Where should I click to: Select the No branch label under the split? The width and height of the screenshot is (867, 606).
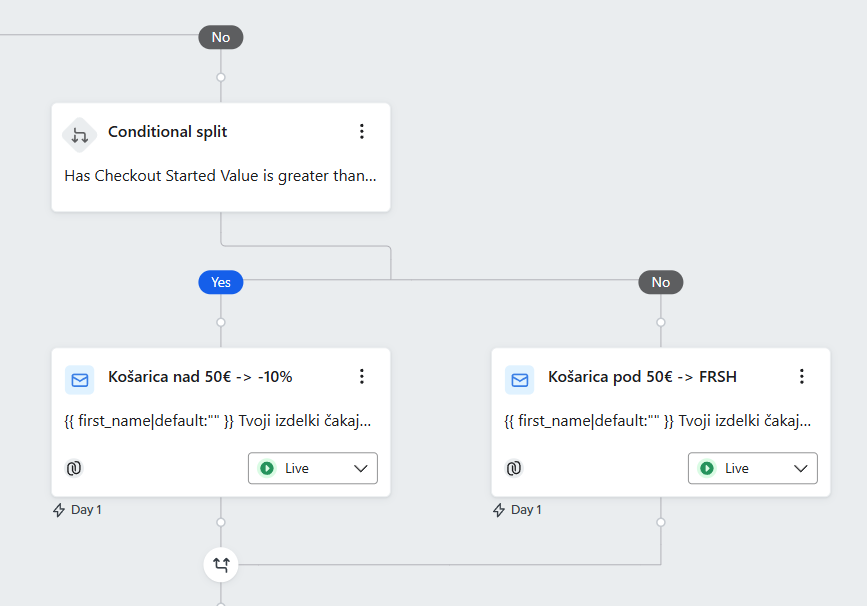pos(660,282)
